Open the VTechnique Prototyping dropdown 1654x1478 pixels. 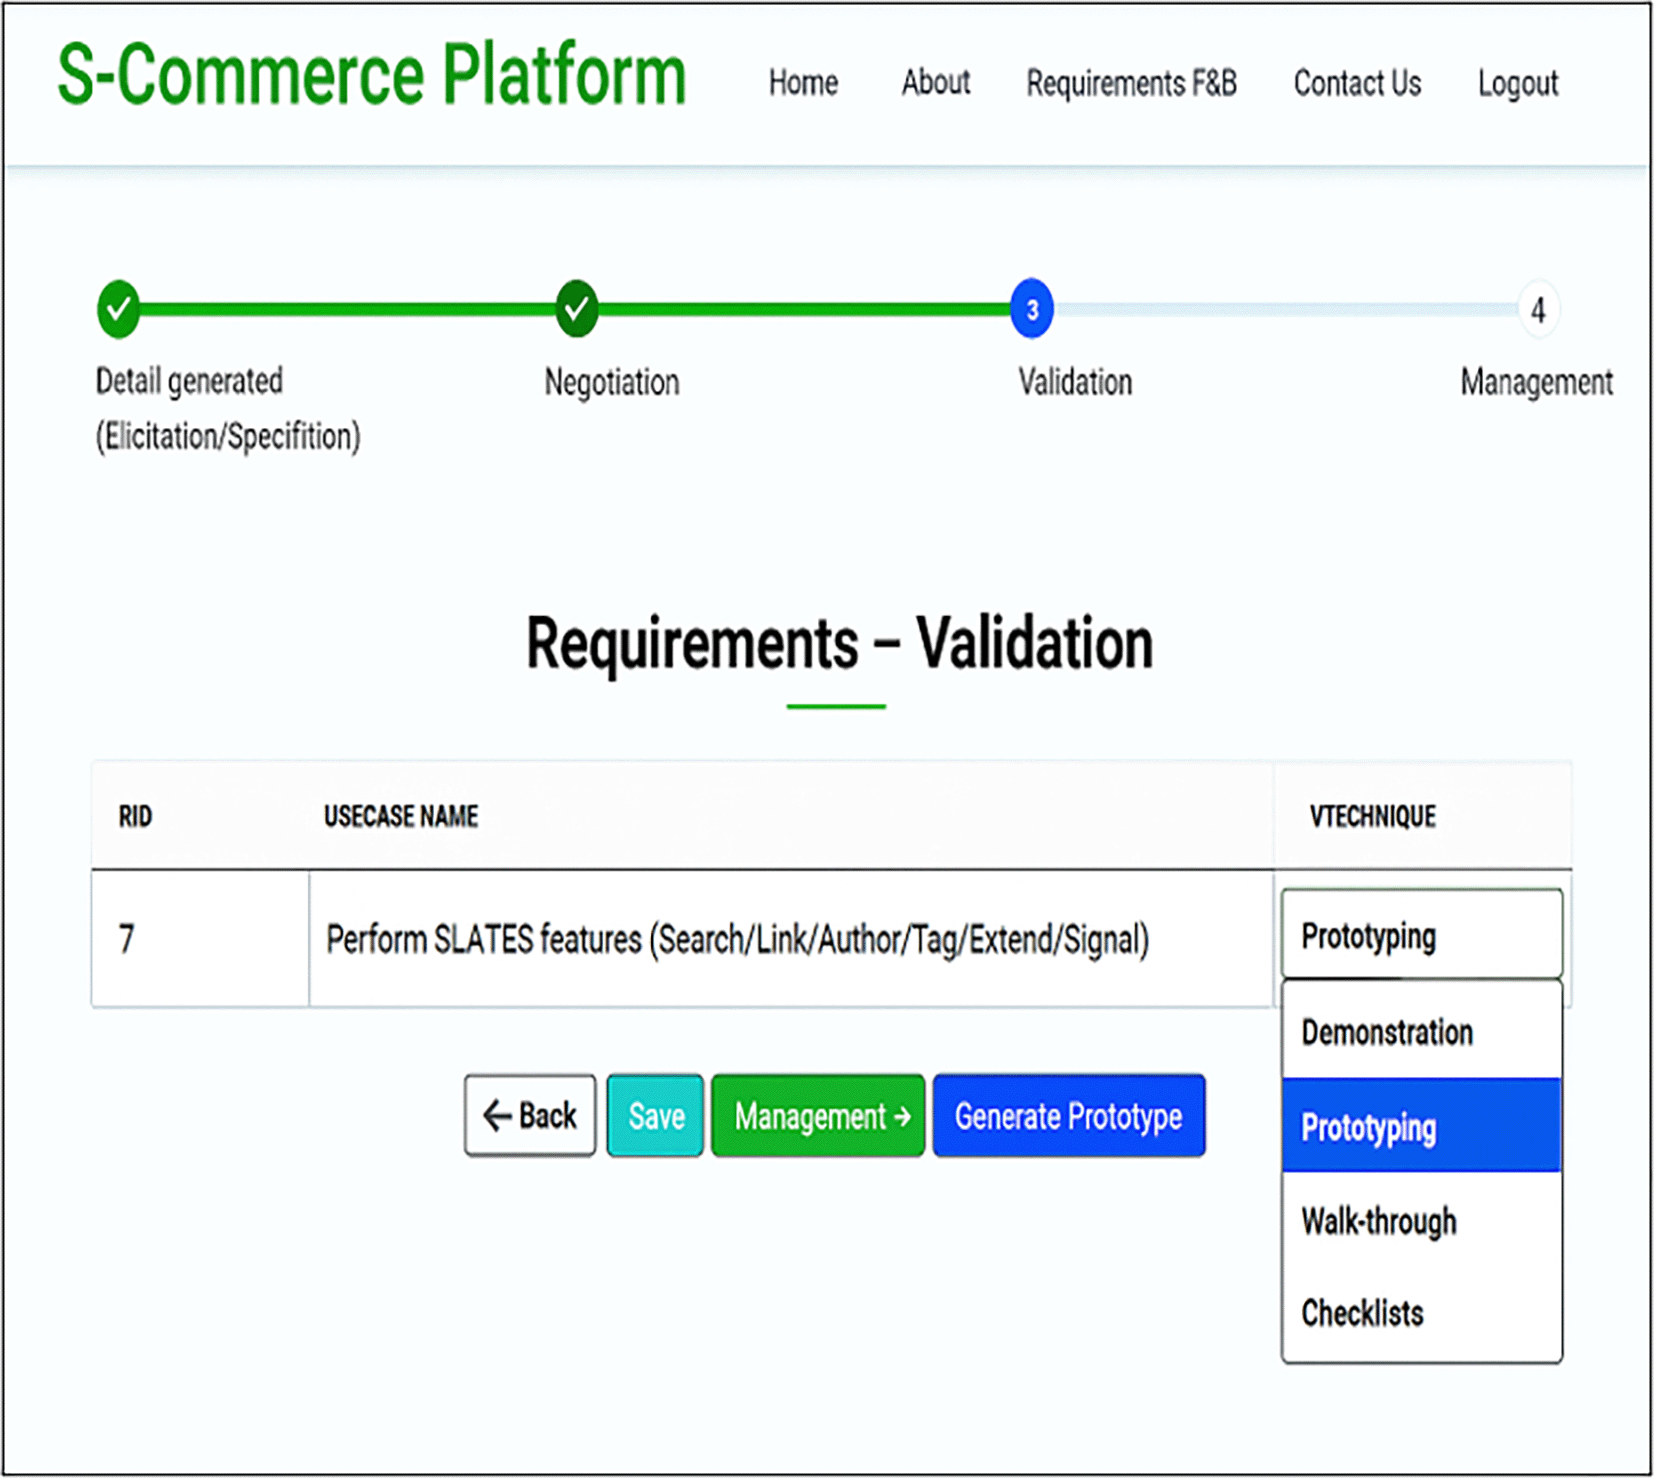[1420, 935]
